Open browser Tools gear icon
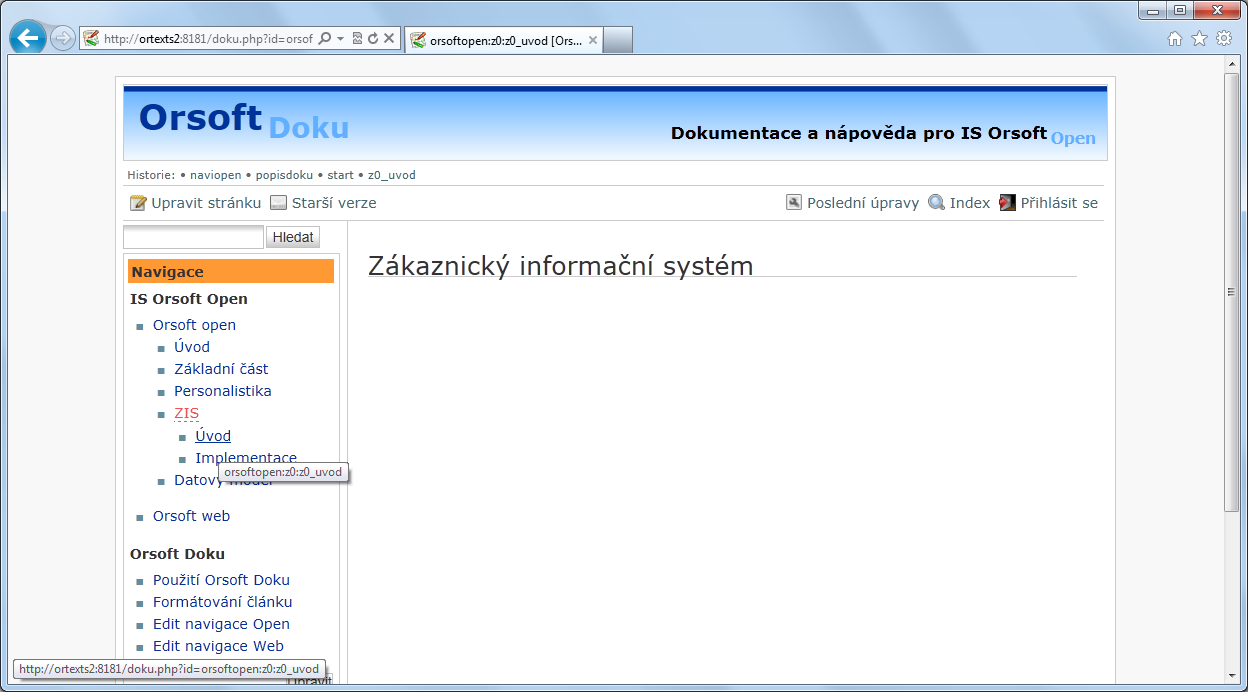This screenshot has height=692, width=1248. point(1223,39)
